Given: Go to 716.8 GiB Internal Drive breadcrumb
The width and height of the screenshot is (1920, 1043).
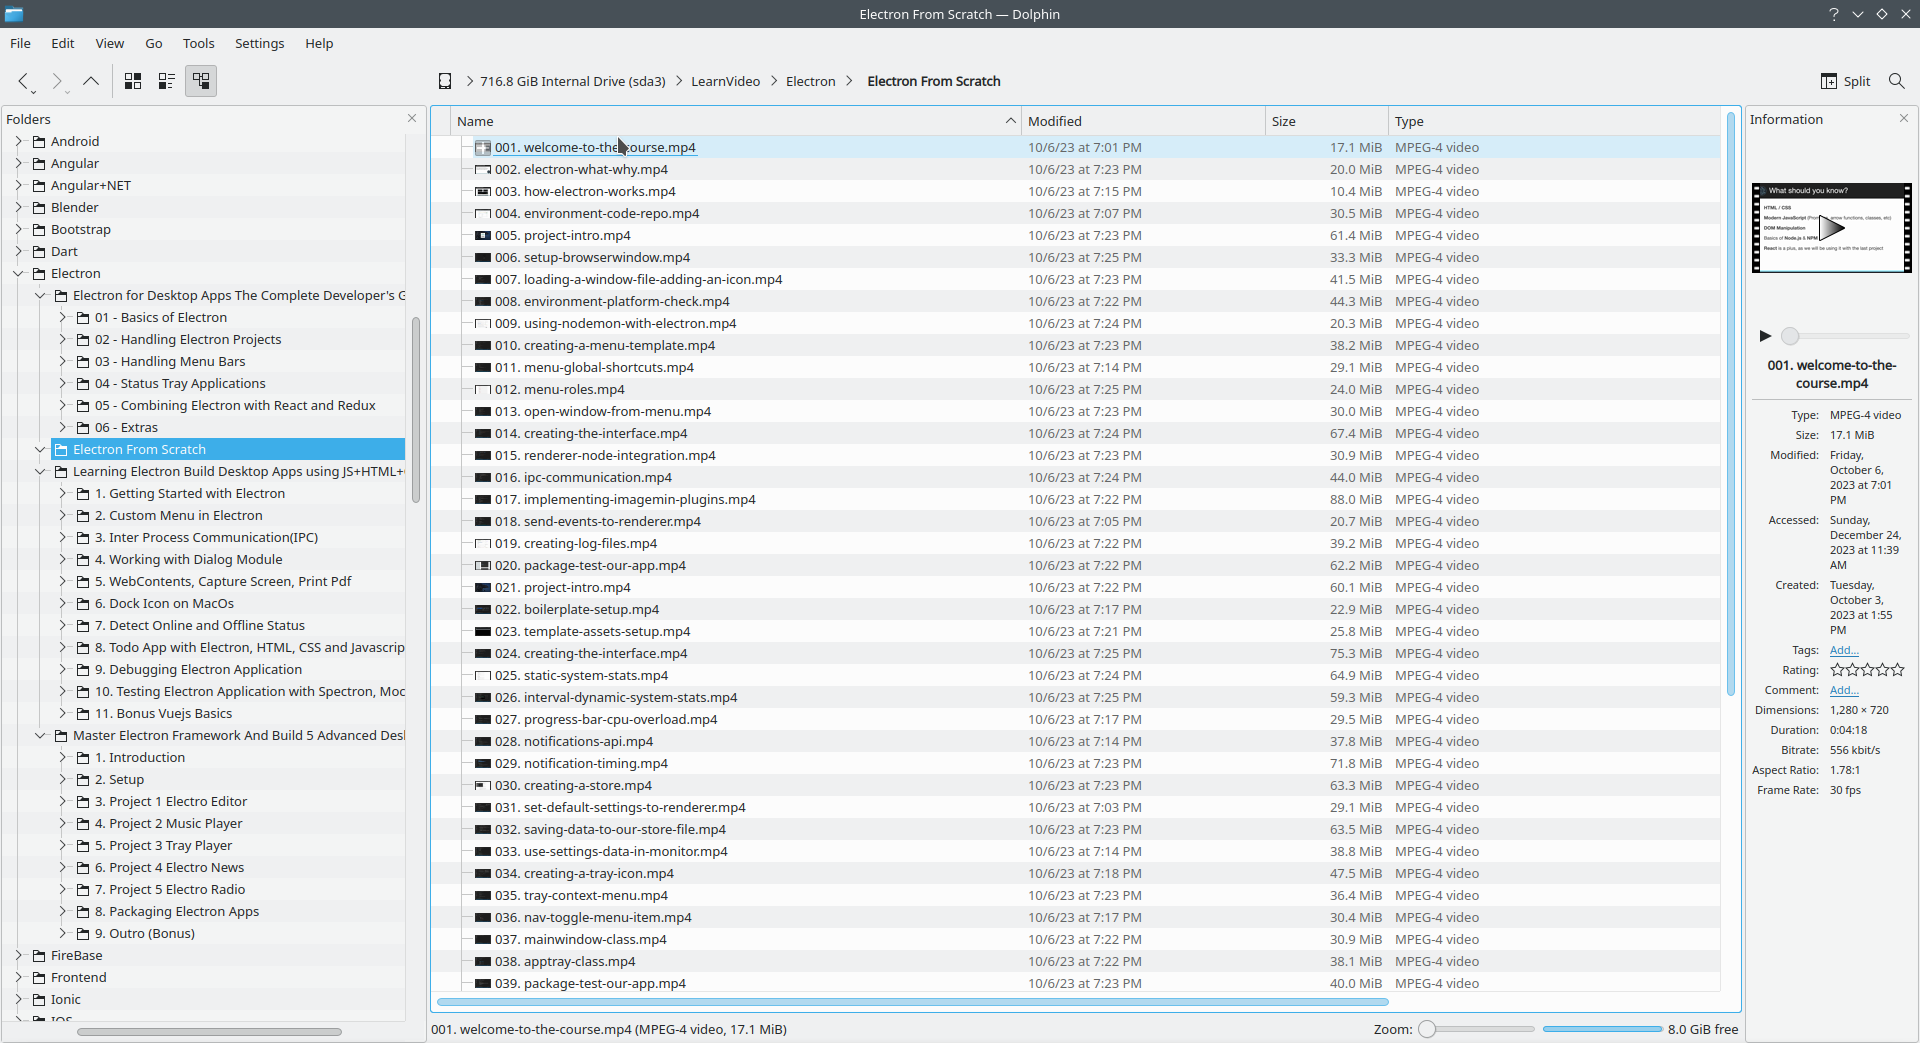Looking at the screenshot, I should [573, 81].
